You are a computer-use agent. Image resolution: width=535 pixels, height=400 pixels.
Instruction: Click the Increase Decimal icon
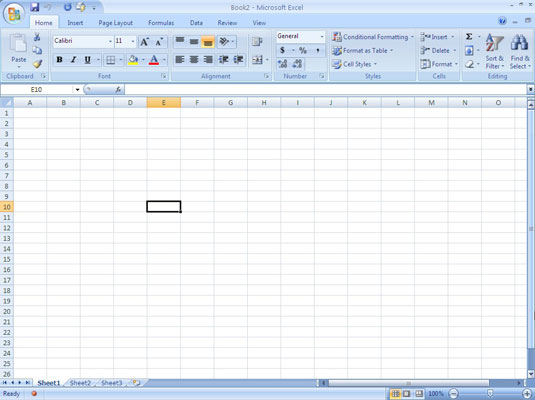pyautogui.click(x=283, y=64)
